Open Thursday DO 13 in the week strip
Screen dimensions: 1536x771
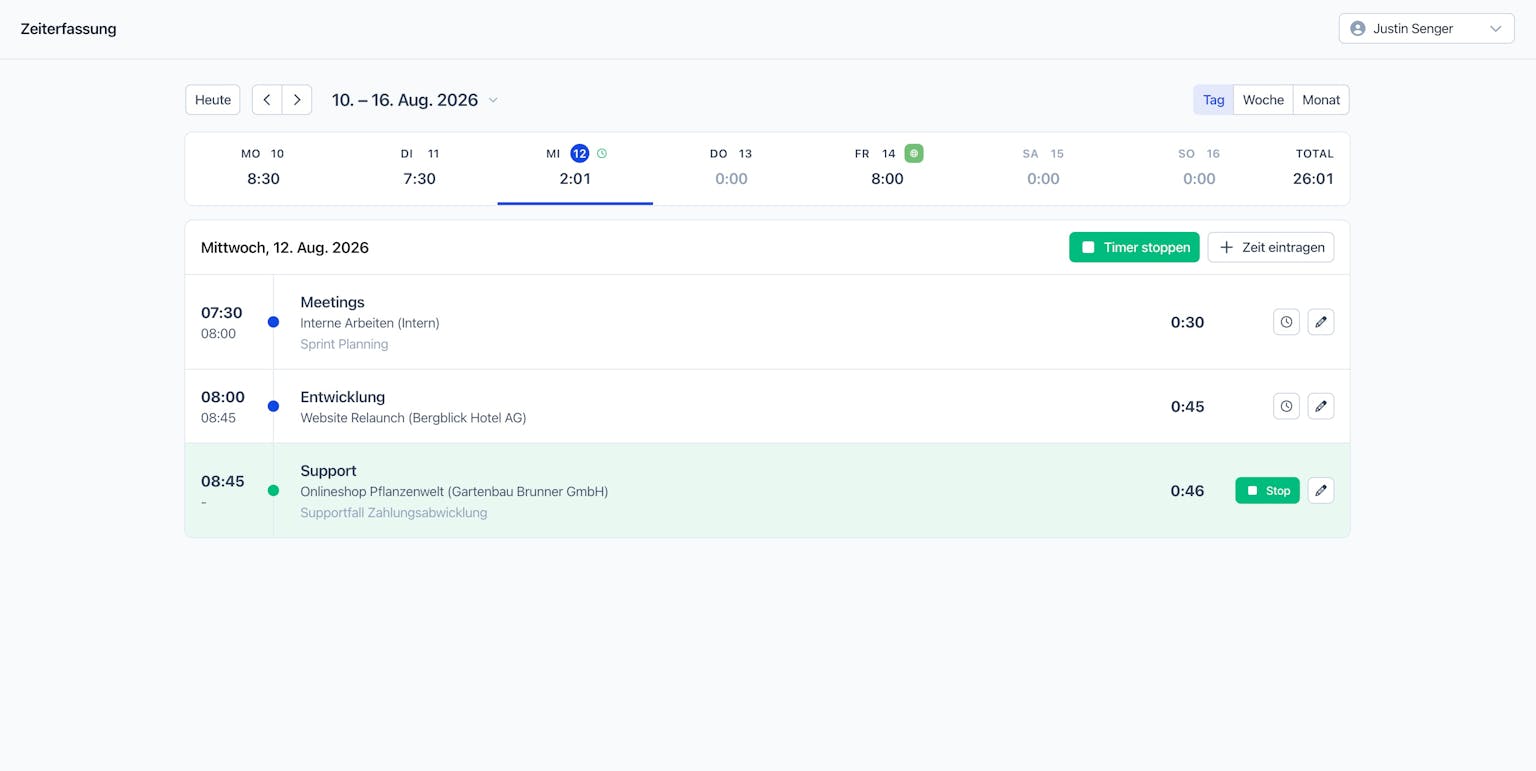click(731, 167)
